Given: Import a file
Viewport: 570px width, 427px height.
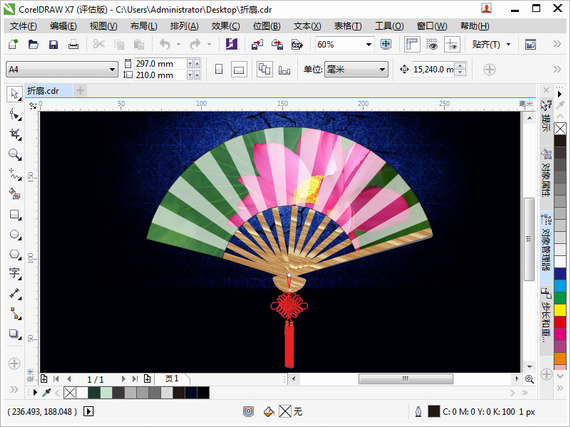Looking at the screenshot, I should 257,44.
